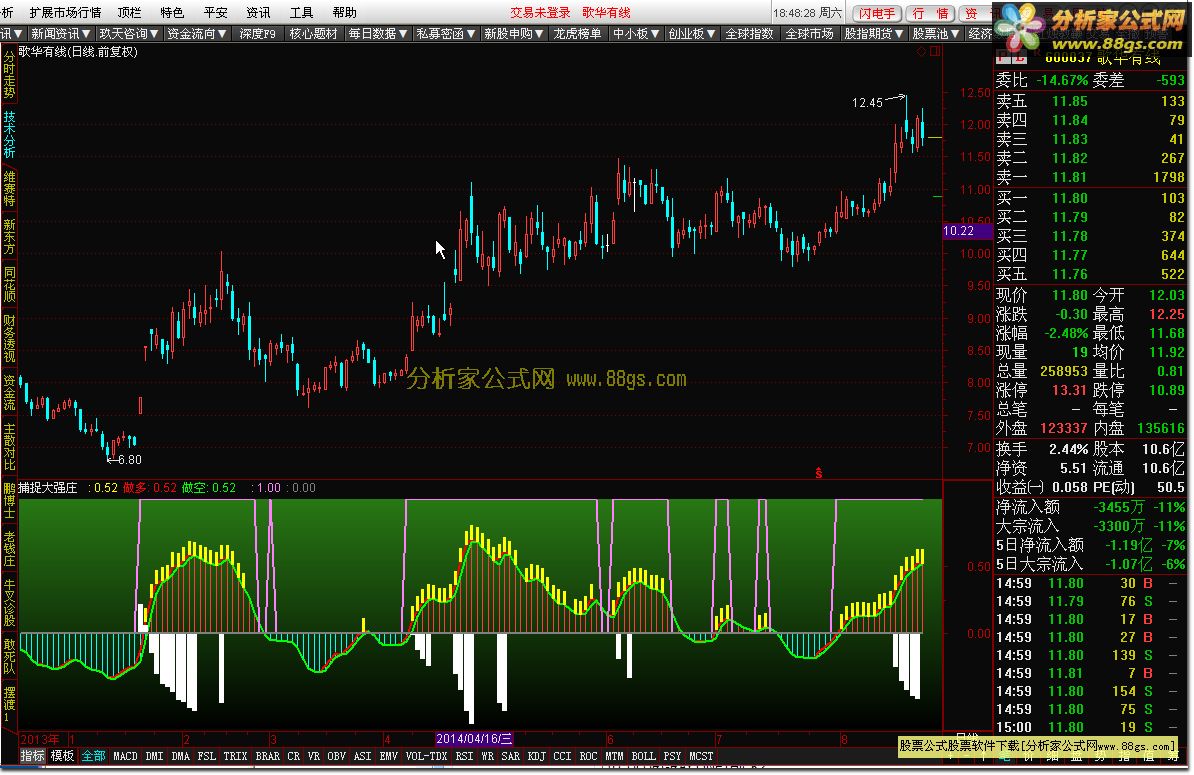1194x775 pixels.
Task: Select the TRIX indicator tab
Action: point(235,756)
